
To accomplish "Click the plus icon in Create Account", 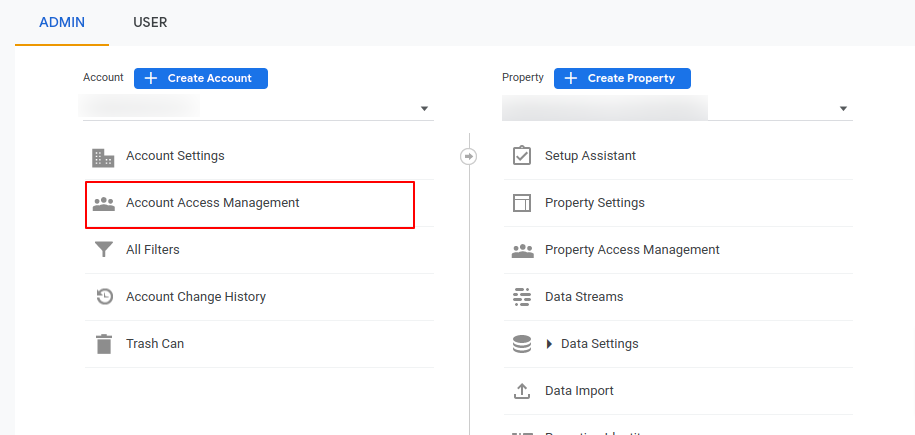I will tap(151, 78).
